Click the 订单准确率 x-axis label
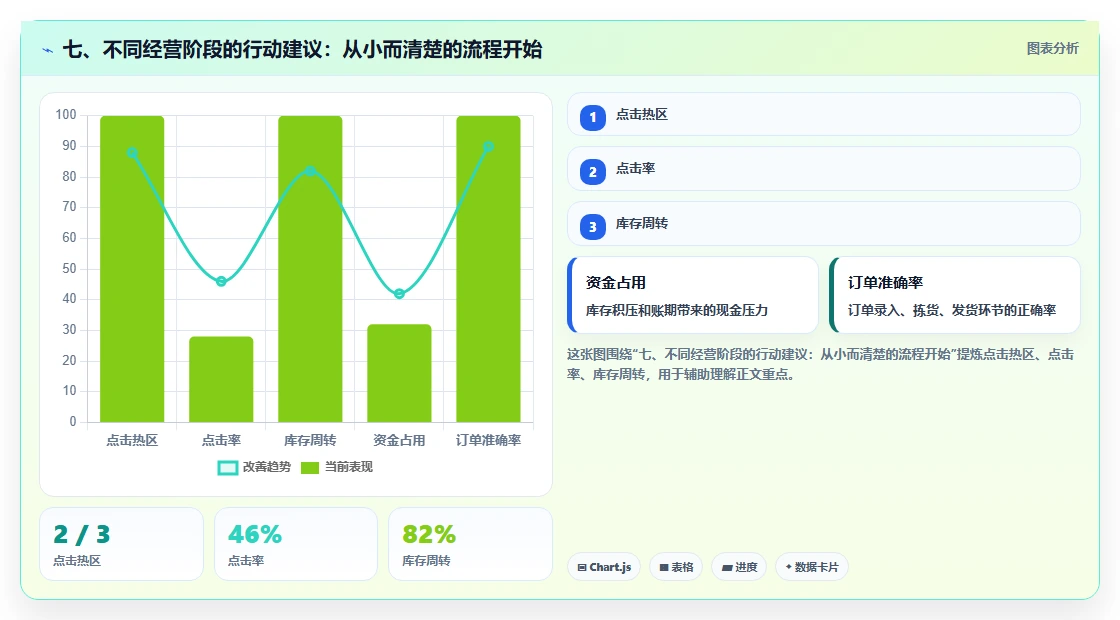Image resolution: width=1120 pixels, height=620 pixels. [489, 441]
